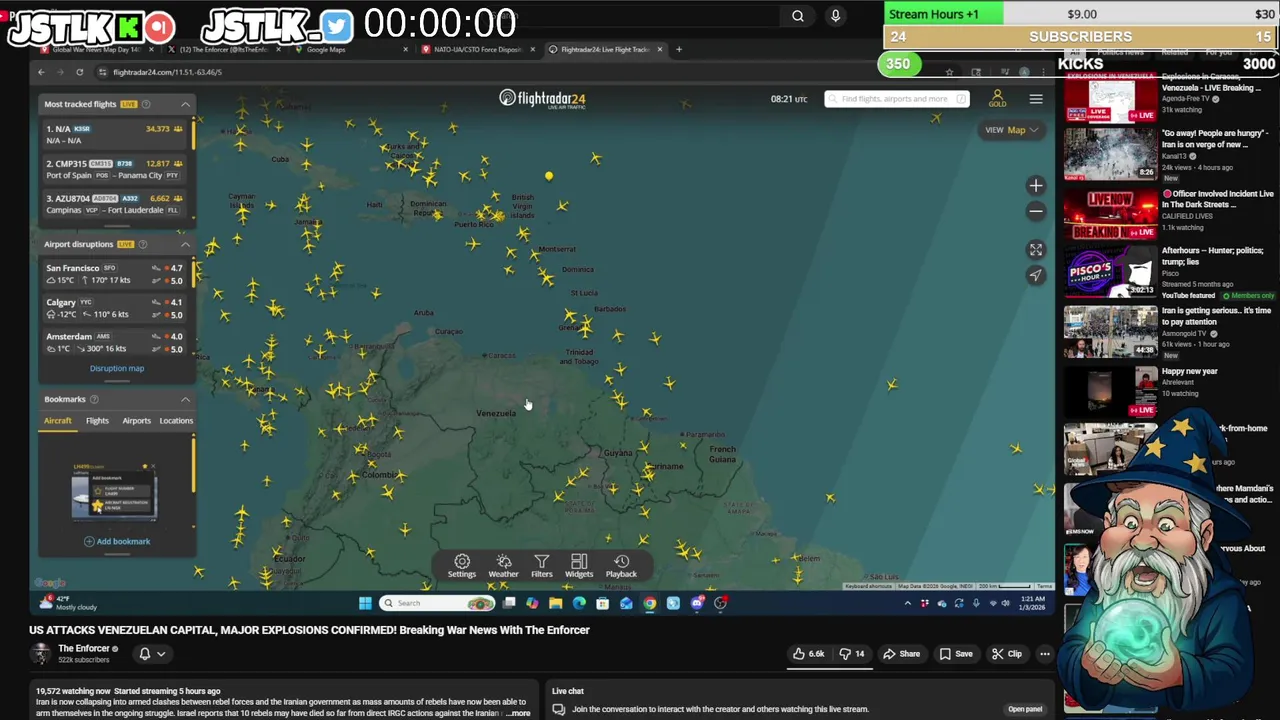Select the Aircraft bookmarks tab
The height and width of the screenshot is (720, 1280).
[x=58, y=421]
